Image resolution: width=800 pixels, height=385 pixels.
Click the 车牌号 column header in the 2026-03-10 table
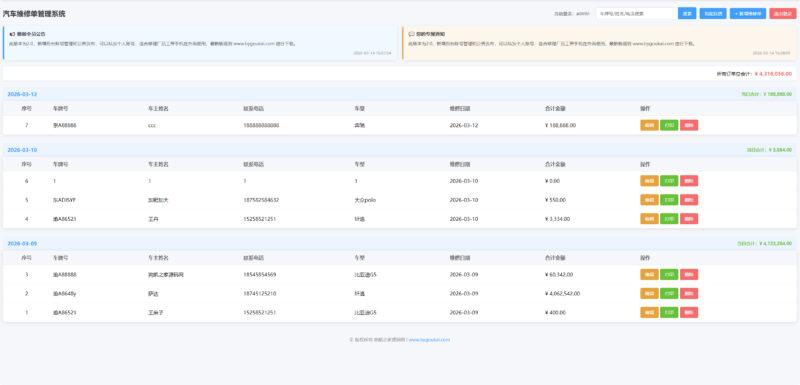61,165
